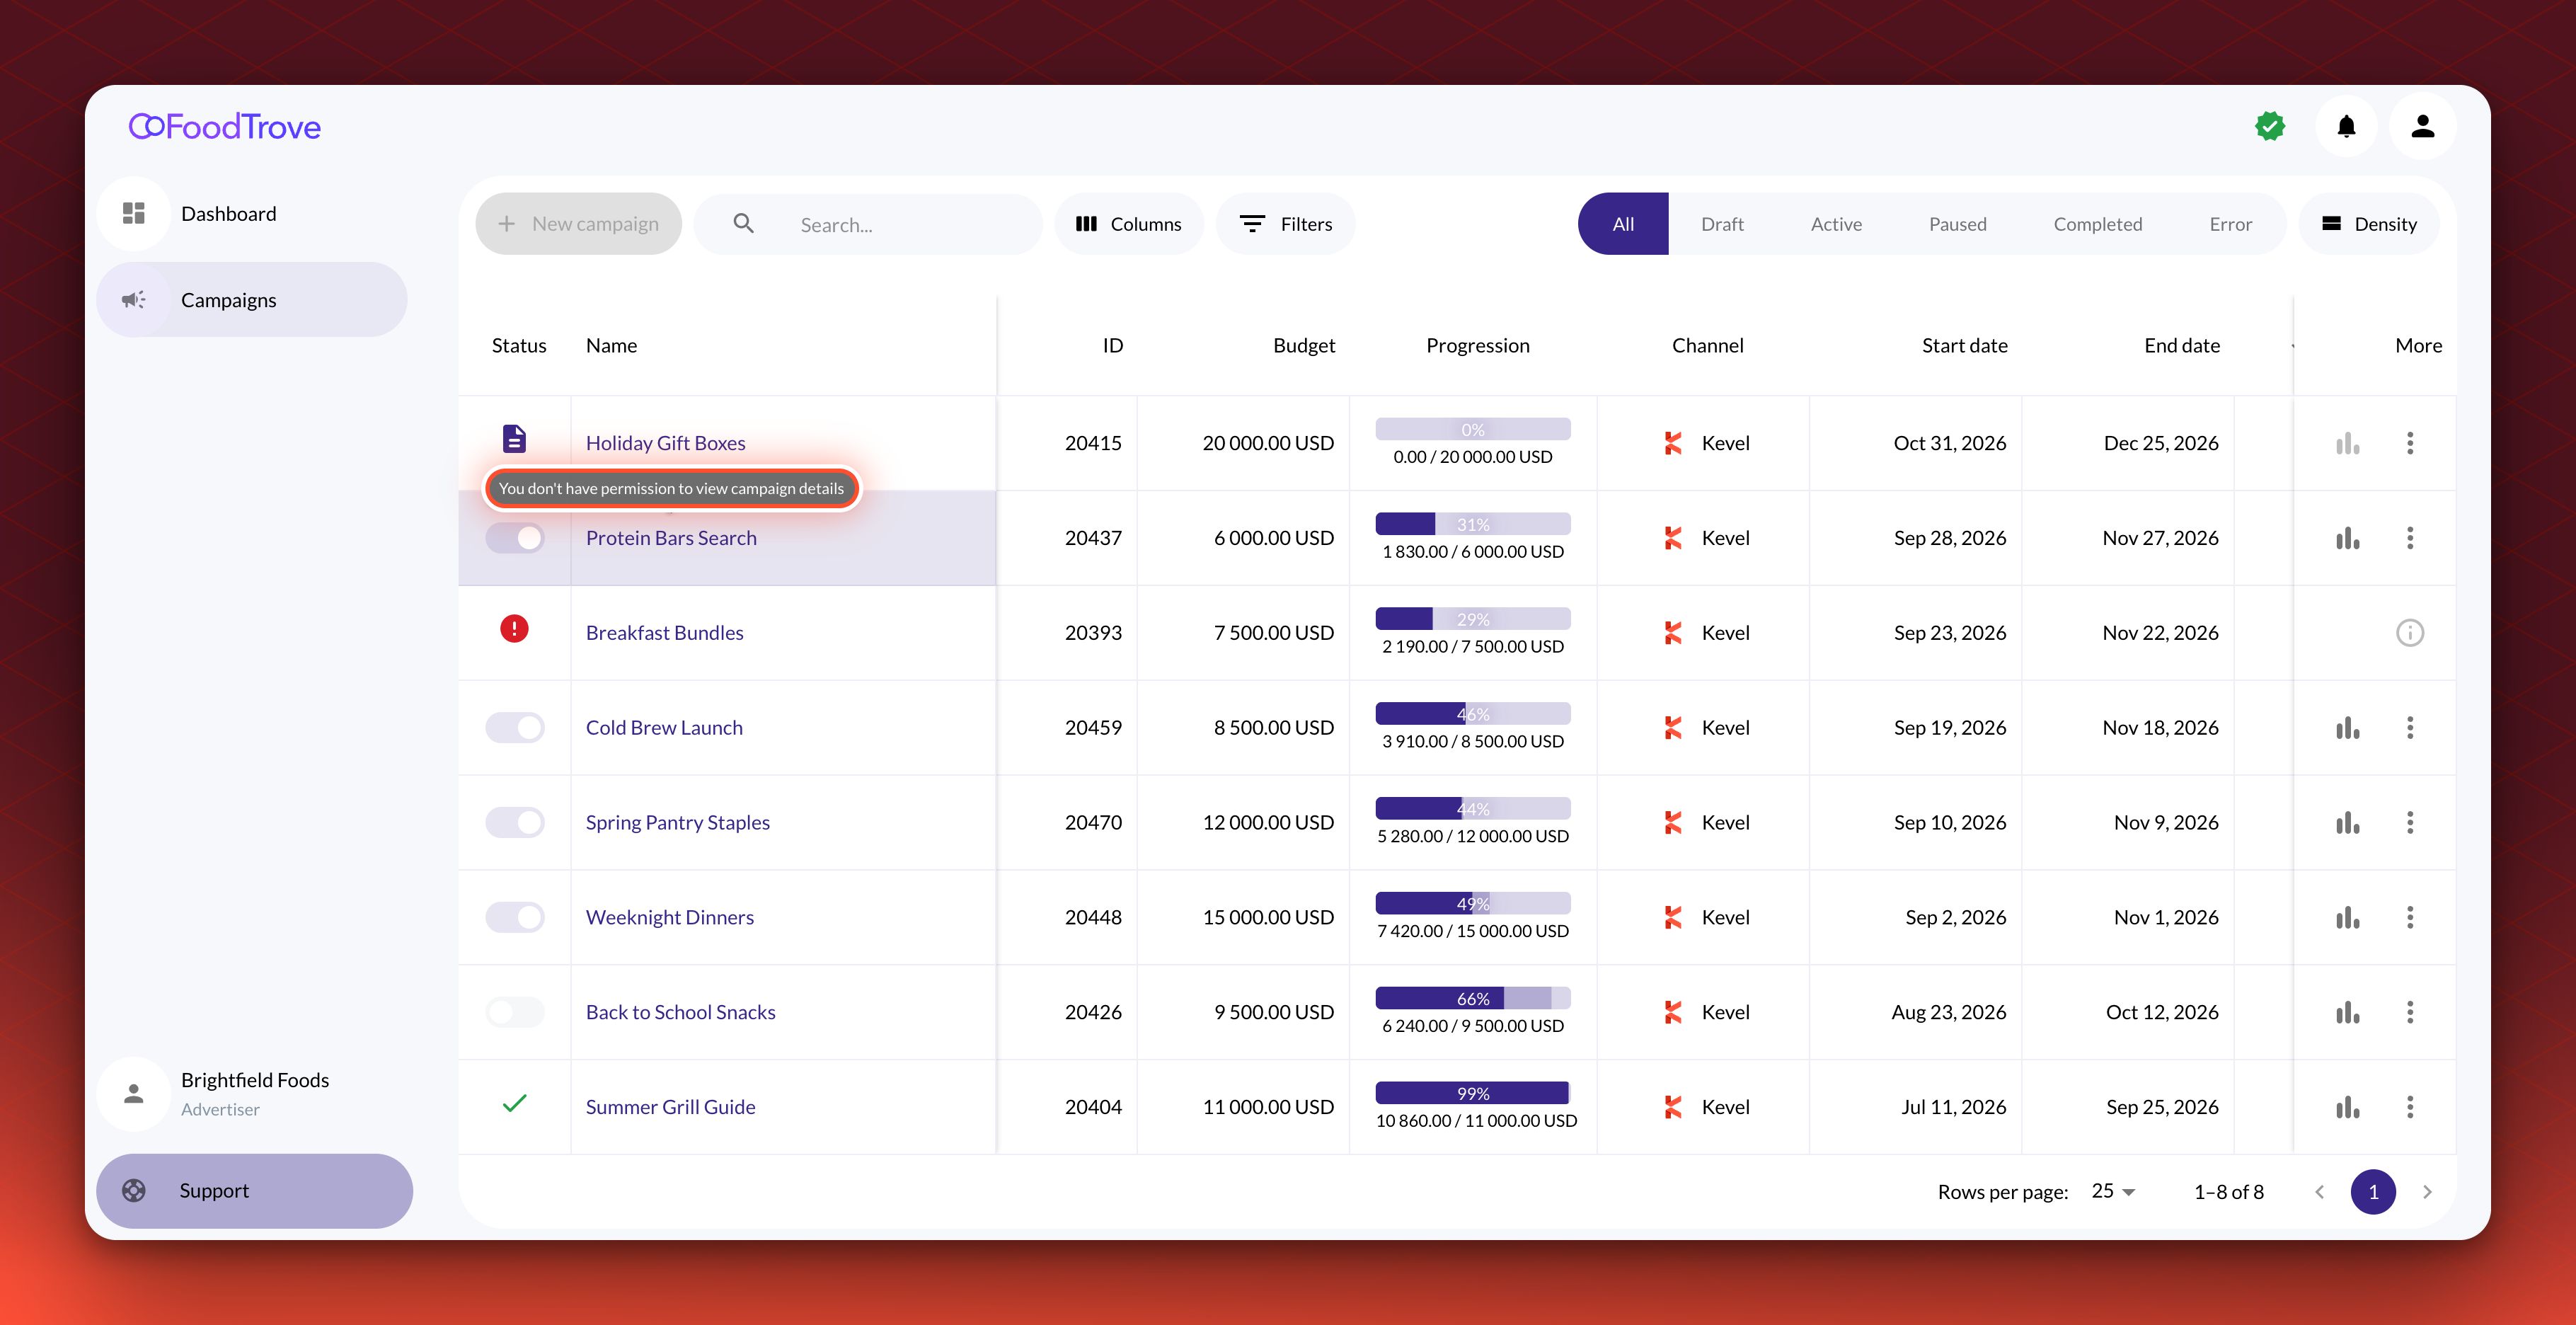
Task: Click the error status icon for Breakfast Bundles
Action: pos(514,629)
